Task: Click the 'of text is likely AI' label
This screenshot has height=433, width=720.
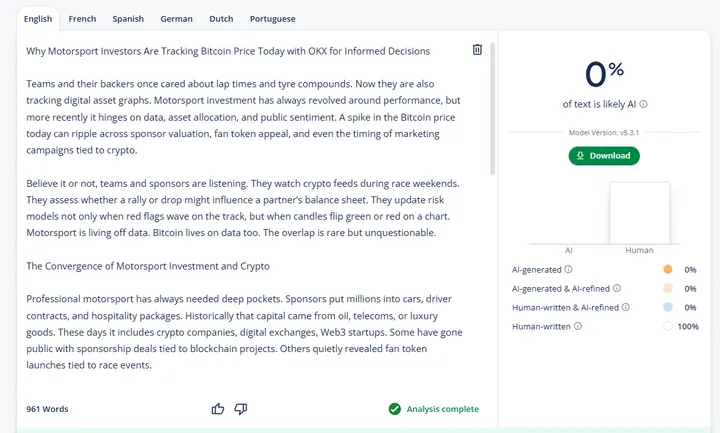Action: point(599,104)
